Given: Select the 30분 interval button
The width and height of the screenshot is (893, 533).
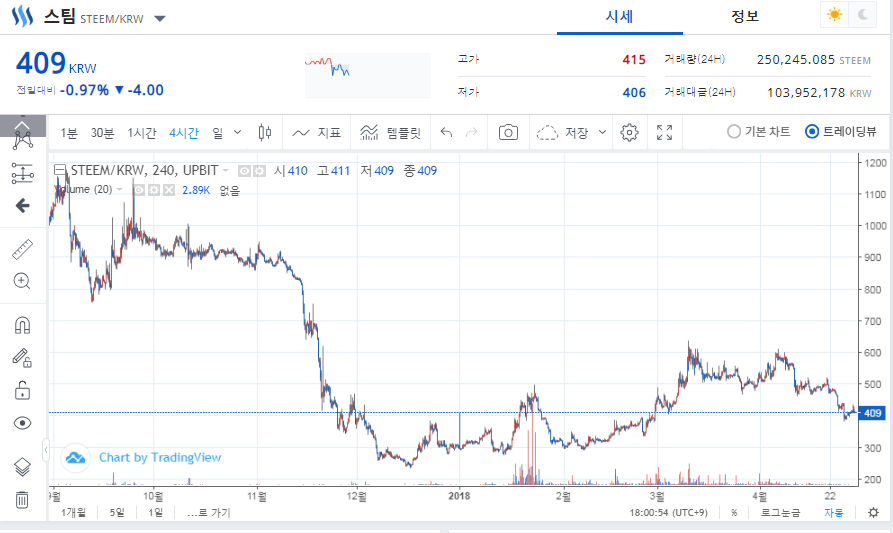Looking at the screenshot, I should pos(102,132).
